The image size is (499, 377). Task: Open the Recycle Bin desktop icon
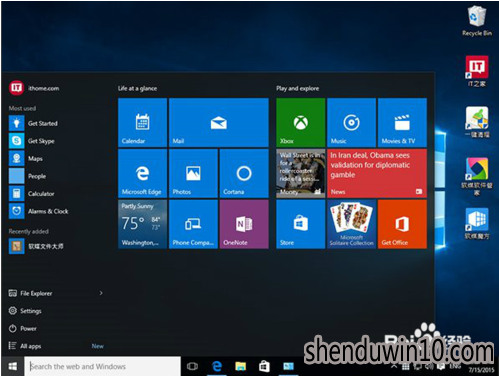click(477, 21)
